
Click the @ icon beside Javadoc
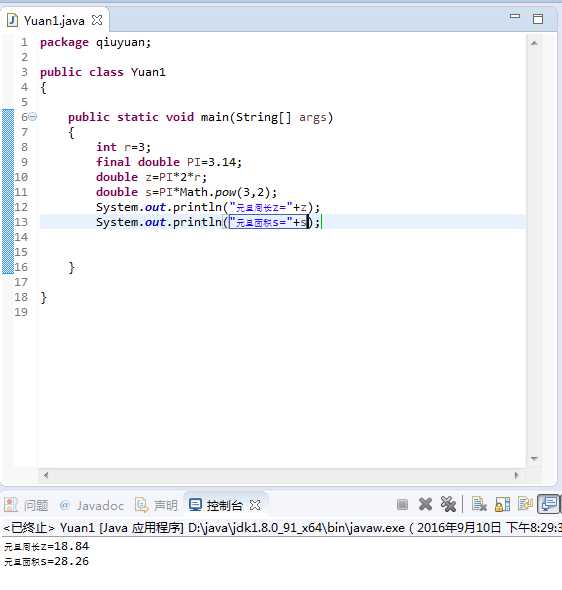click(64, 505)
